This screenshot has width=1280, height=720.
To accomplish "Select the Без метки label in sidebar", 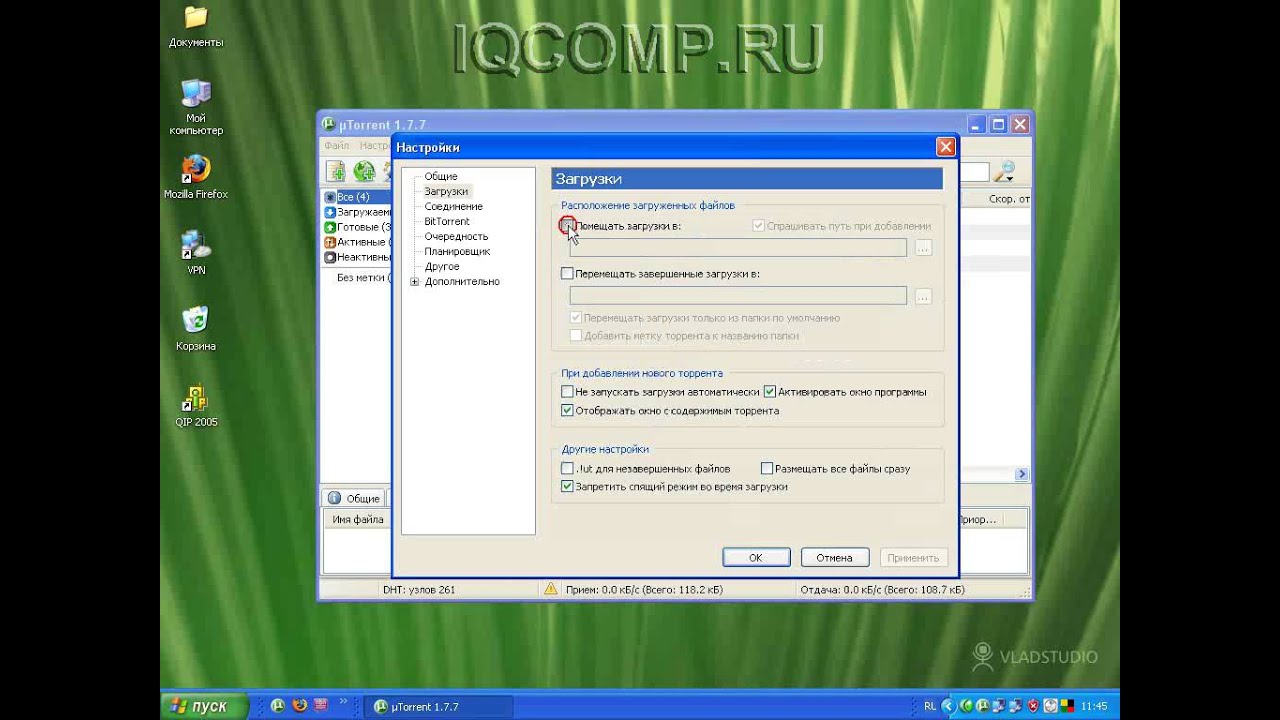I will [363, 277].
